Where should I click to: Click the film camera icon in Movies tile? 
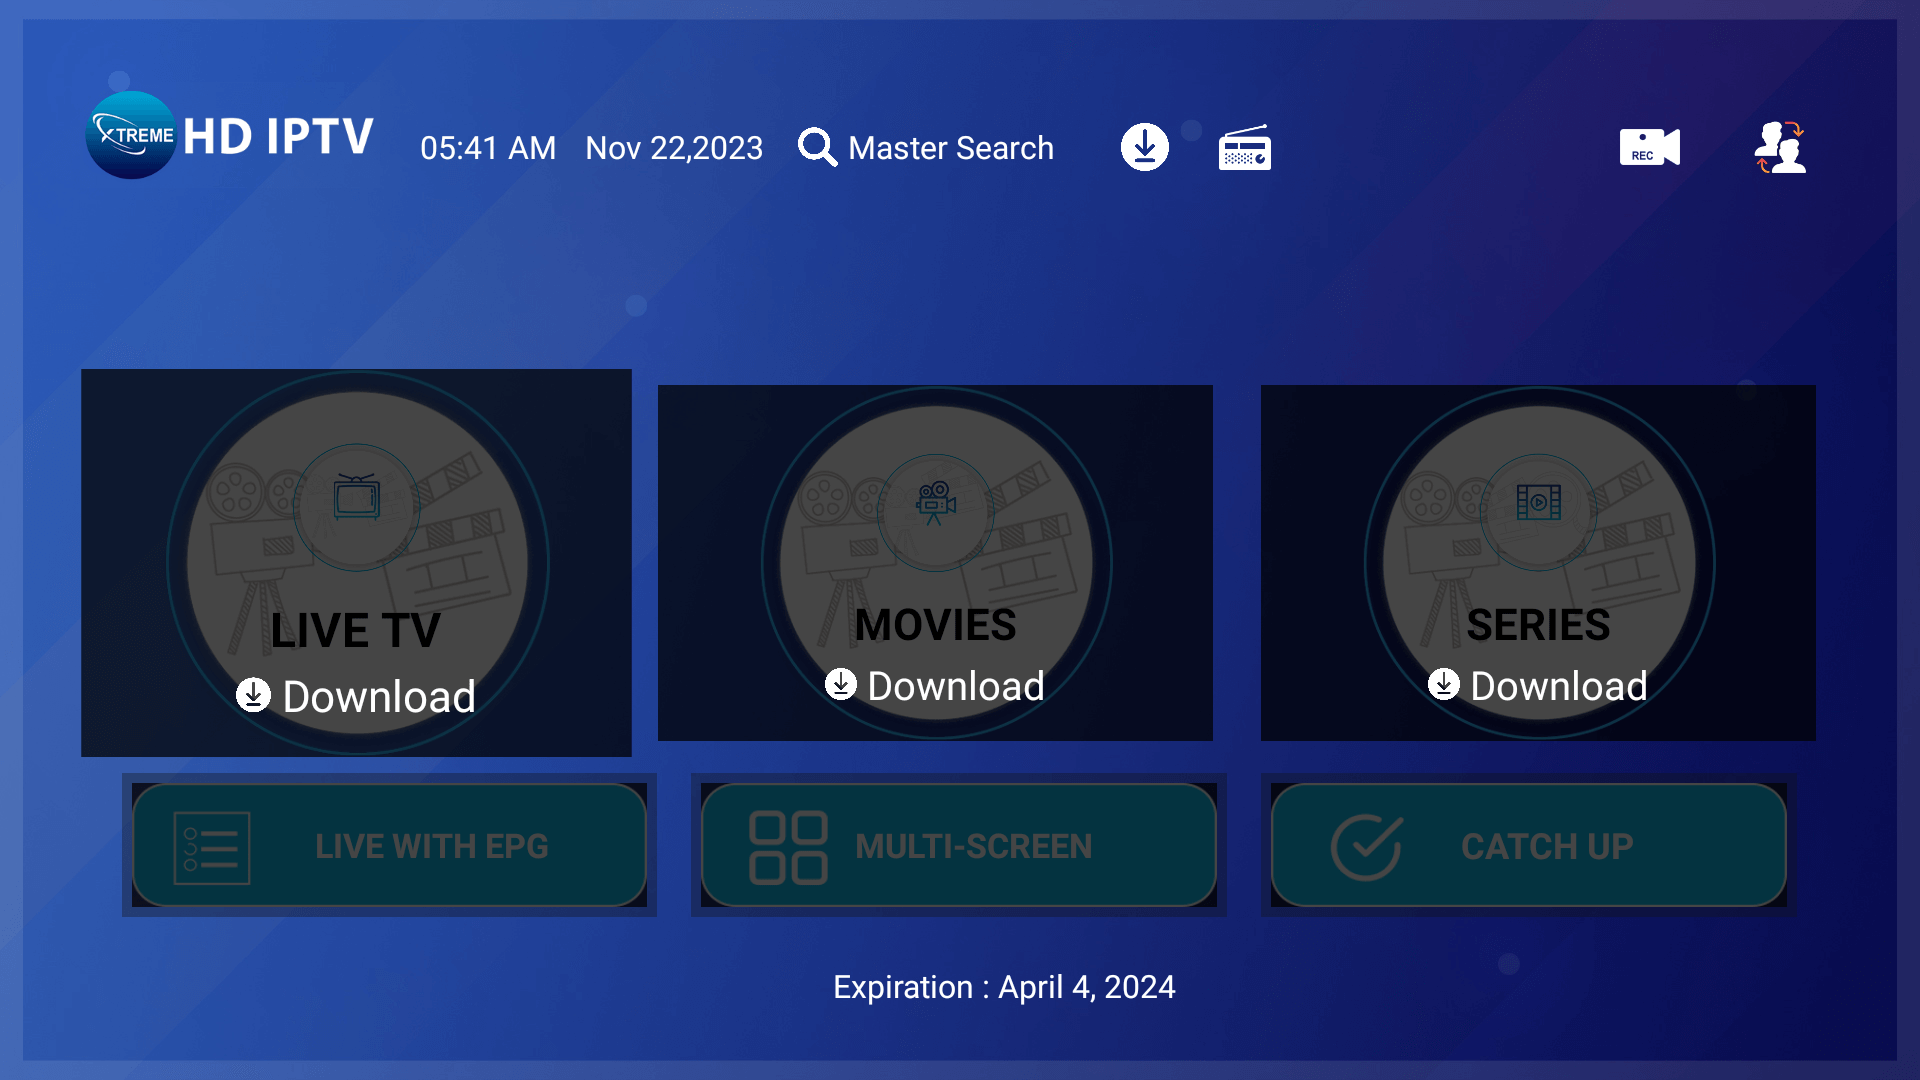coord(935,502)
